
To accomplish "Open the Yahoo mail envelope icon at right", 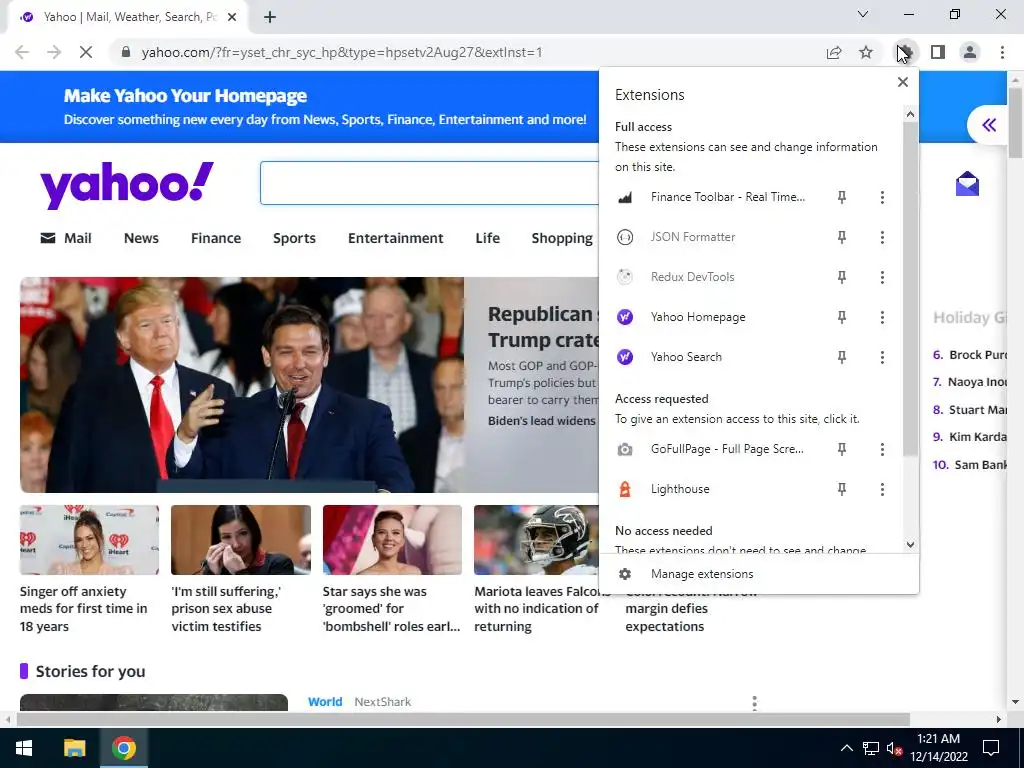I will pyautogui.click(x=967, y=184).
